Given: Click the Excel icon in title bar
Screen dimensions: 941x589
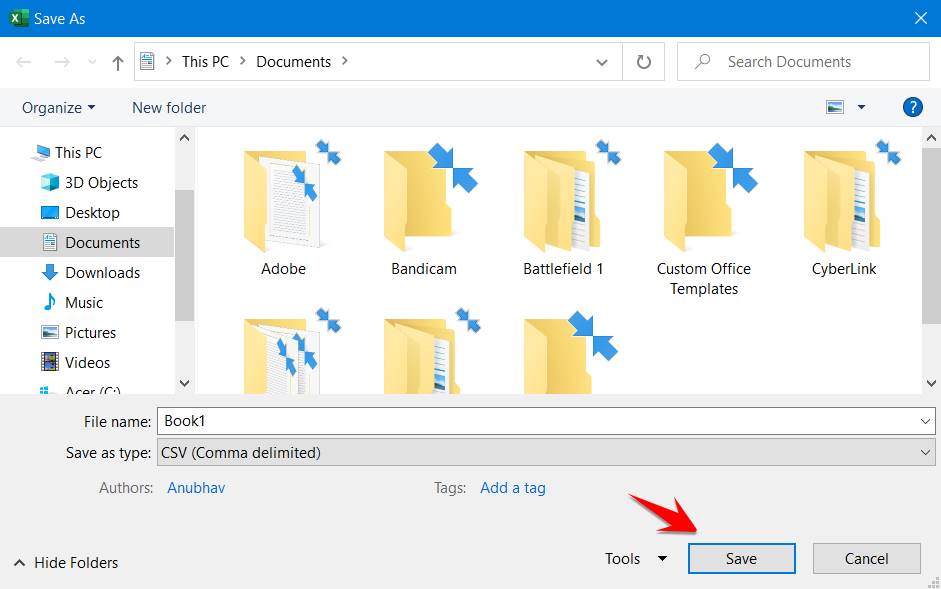Looking at the screenshot, I should pos(19,18).
